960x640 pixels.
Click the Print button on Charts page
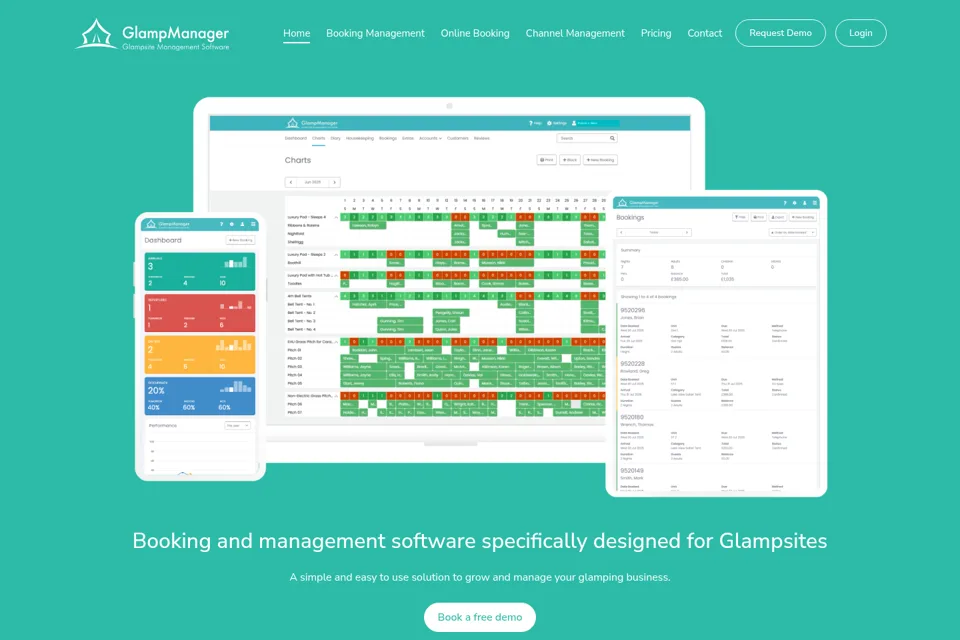(x=547, y=160)
